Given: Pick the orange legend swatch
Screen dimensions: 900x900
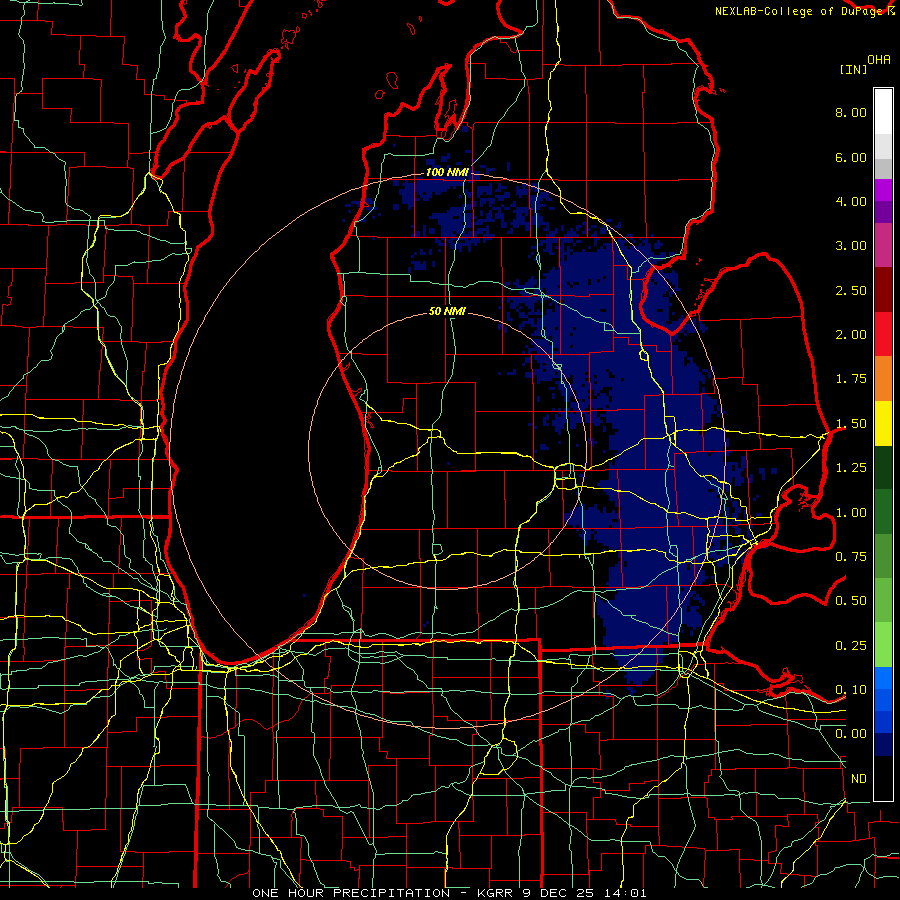Looking at the screenshot, I should click(x=883, y=379).
